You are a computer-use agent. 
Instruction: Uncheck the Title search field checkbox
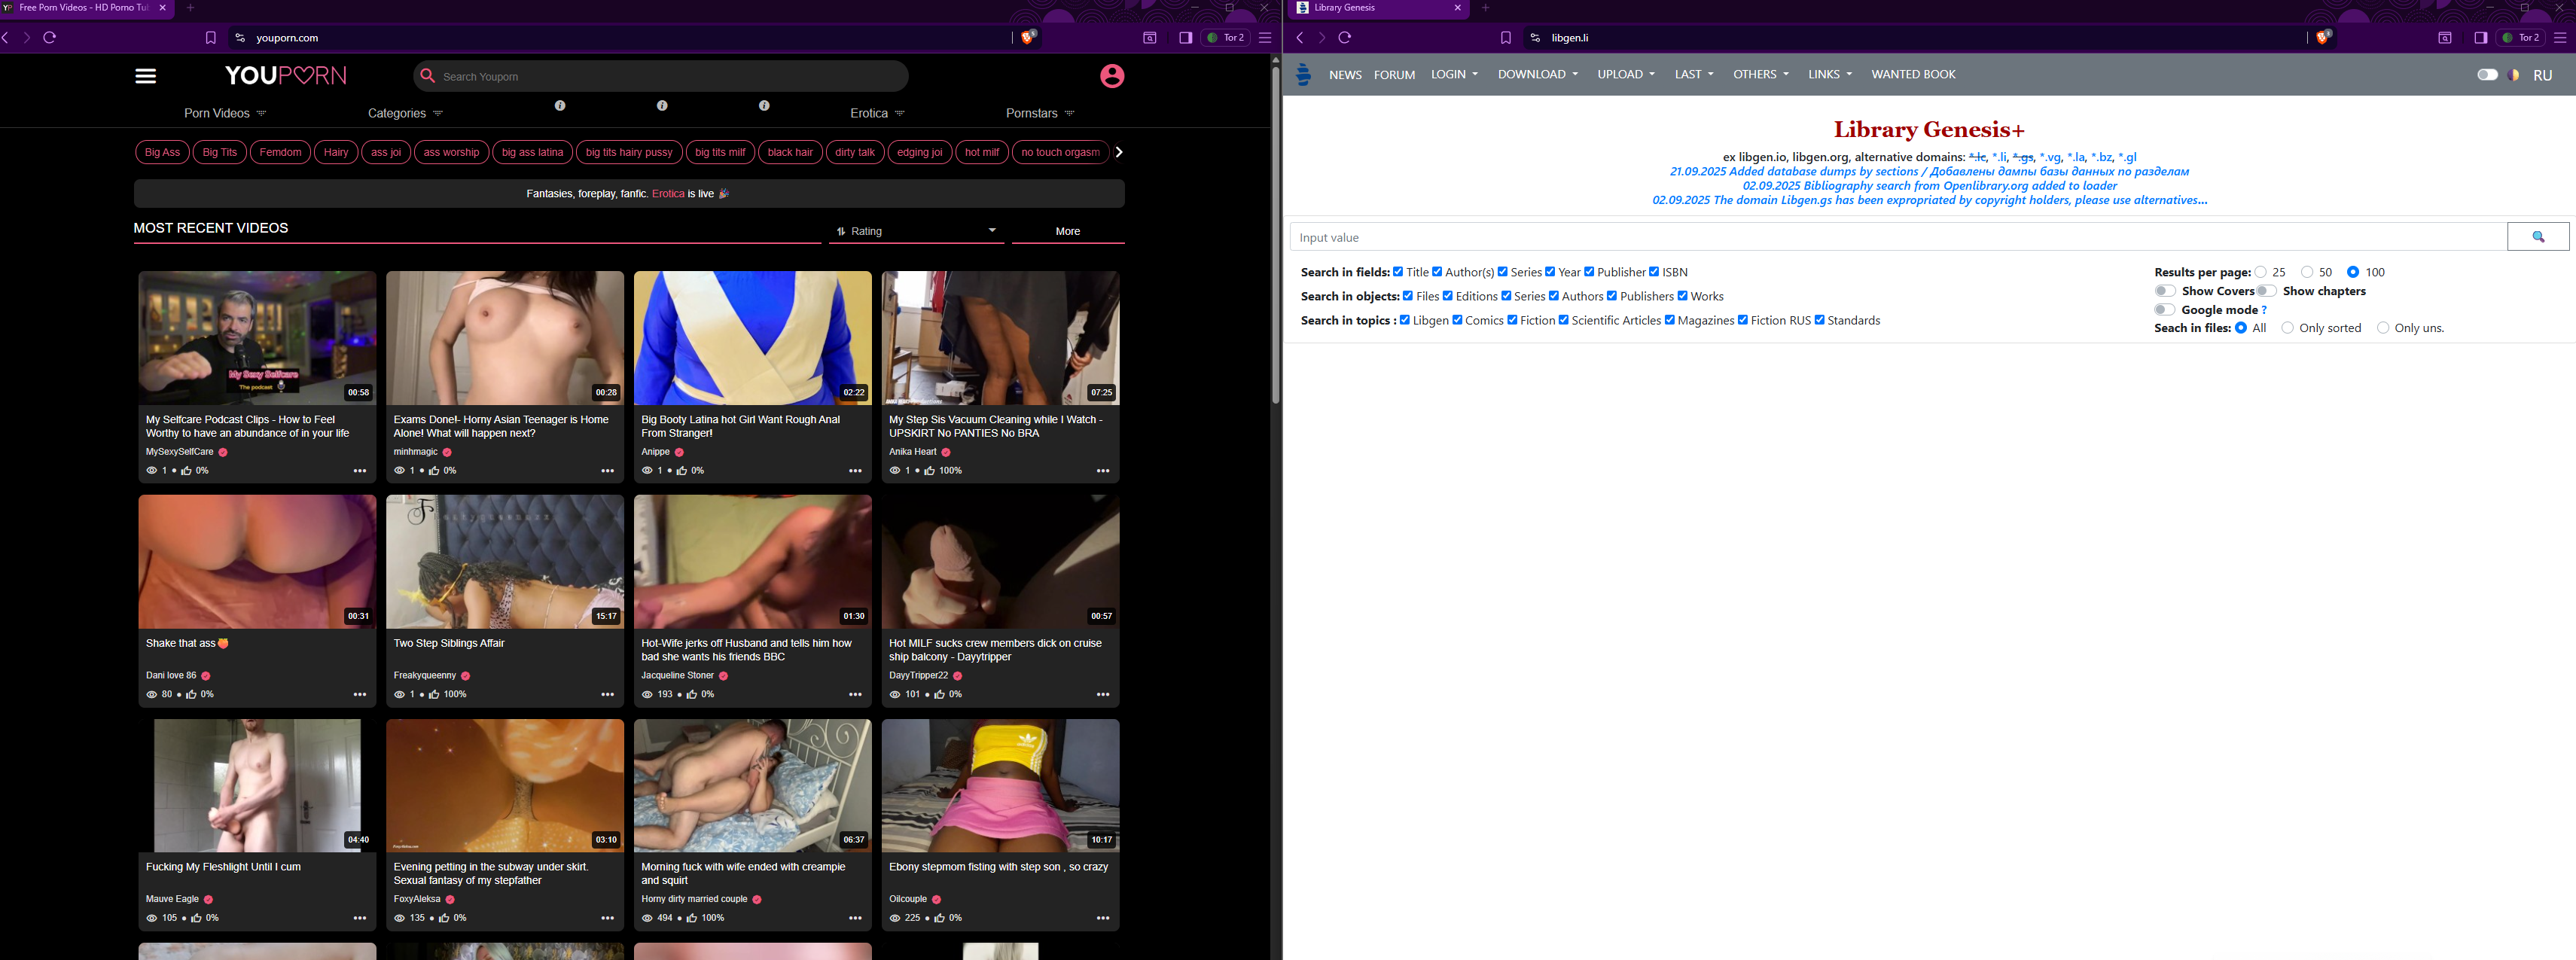[x=1398, y=272]
